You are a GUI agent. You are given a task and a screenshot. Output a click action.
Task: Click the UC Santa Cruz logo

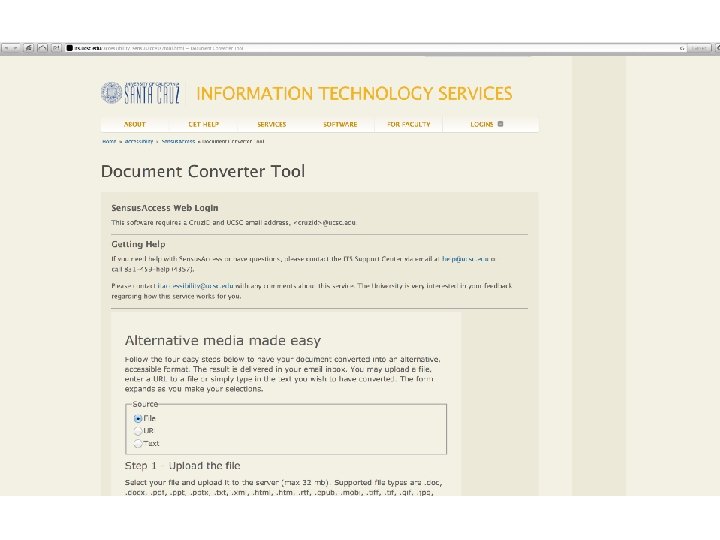[140, 93]
